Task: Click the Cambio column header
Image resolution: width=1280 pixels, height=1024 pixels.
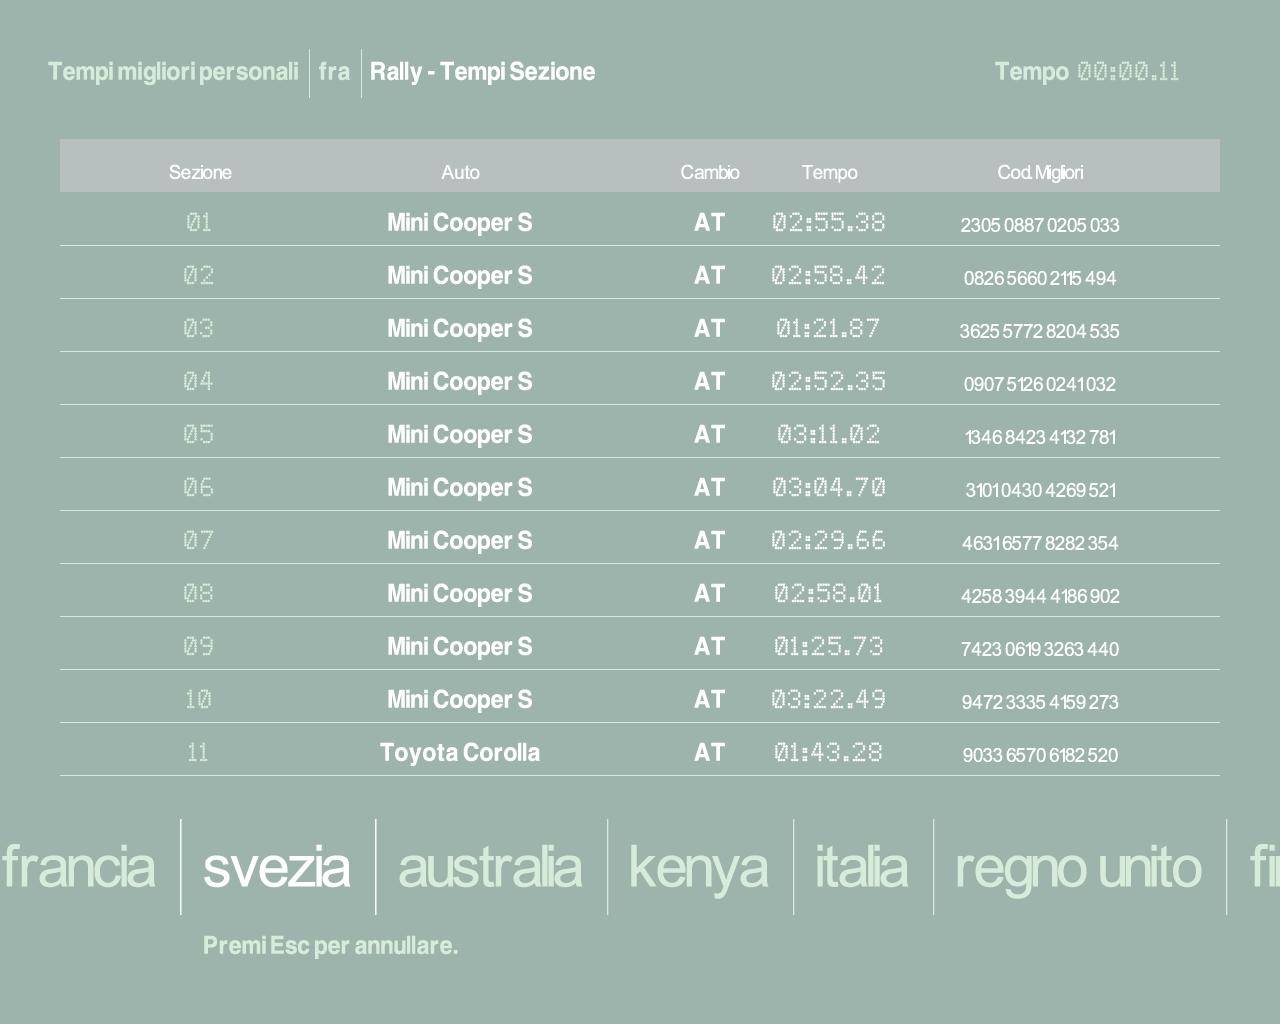Action: (x=710, y=172)
